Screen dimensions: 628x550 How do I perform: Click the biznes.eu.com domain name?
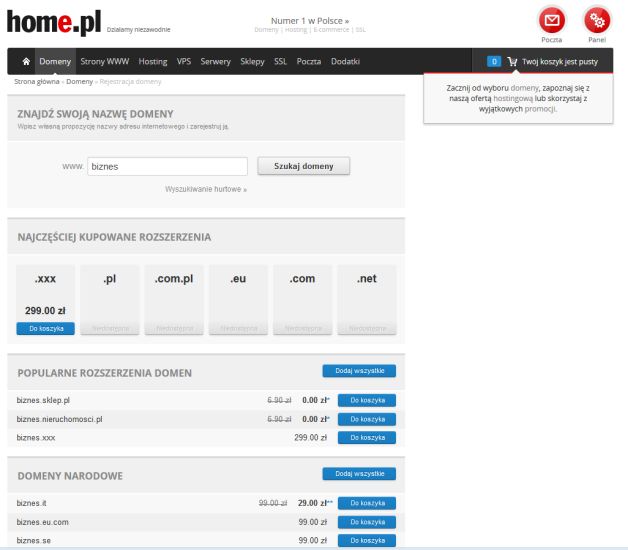pyautogui.click(x=42, y=522)
